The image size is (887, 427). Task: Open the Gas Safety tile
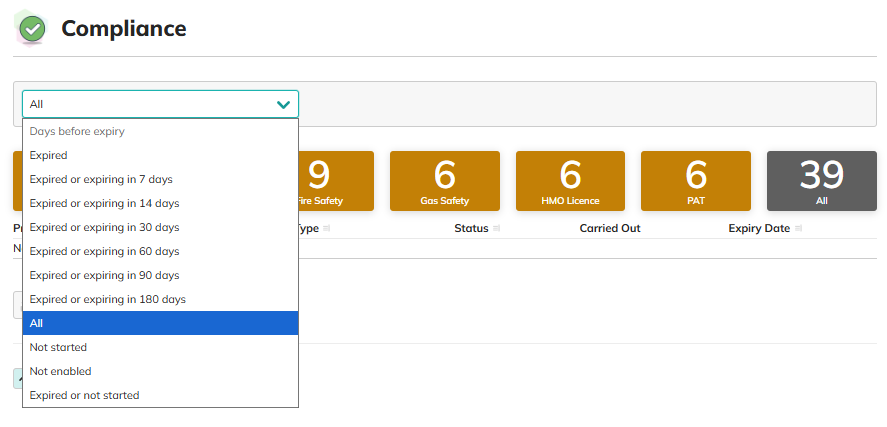[444, 181]
